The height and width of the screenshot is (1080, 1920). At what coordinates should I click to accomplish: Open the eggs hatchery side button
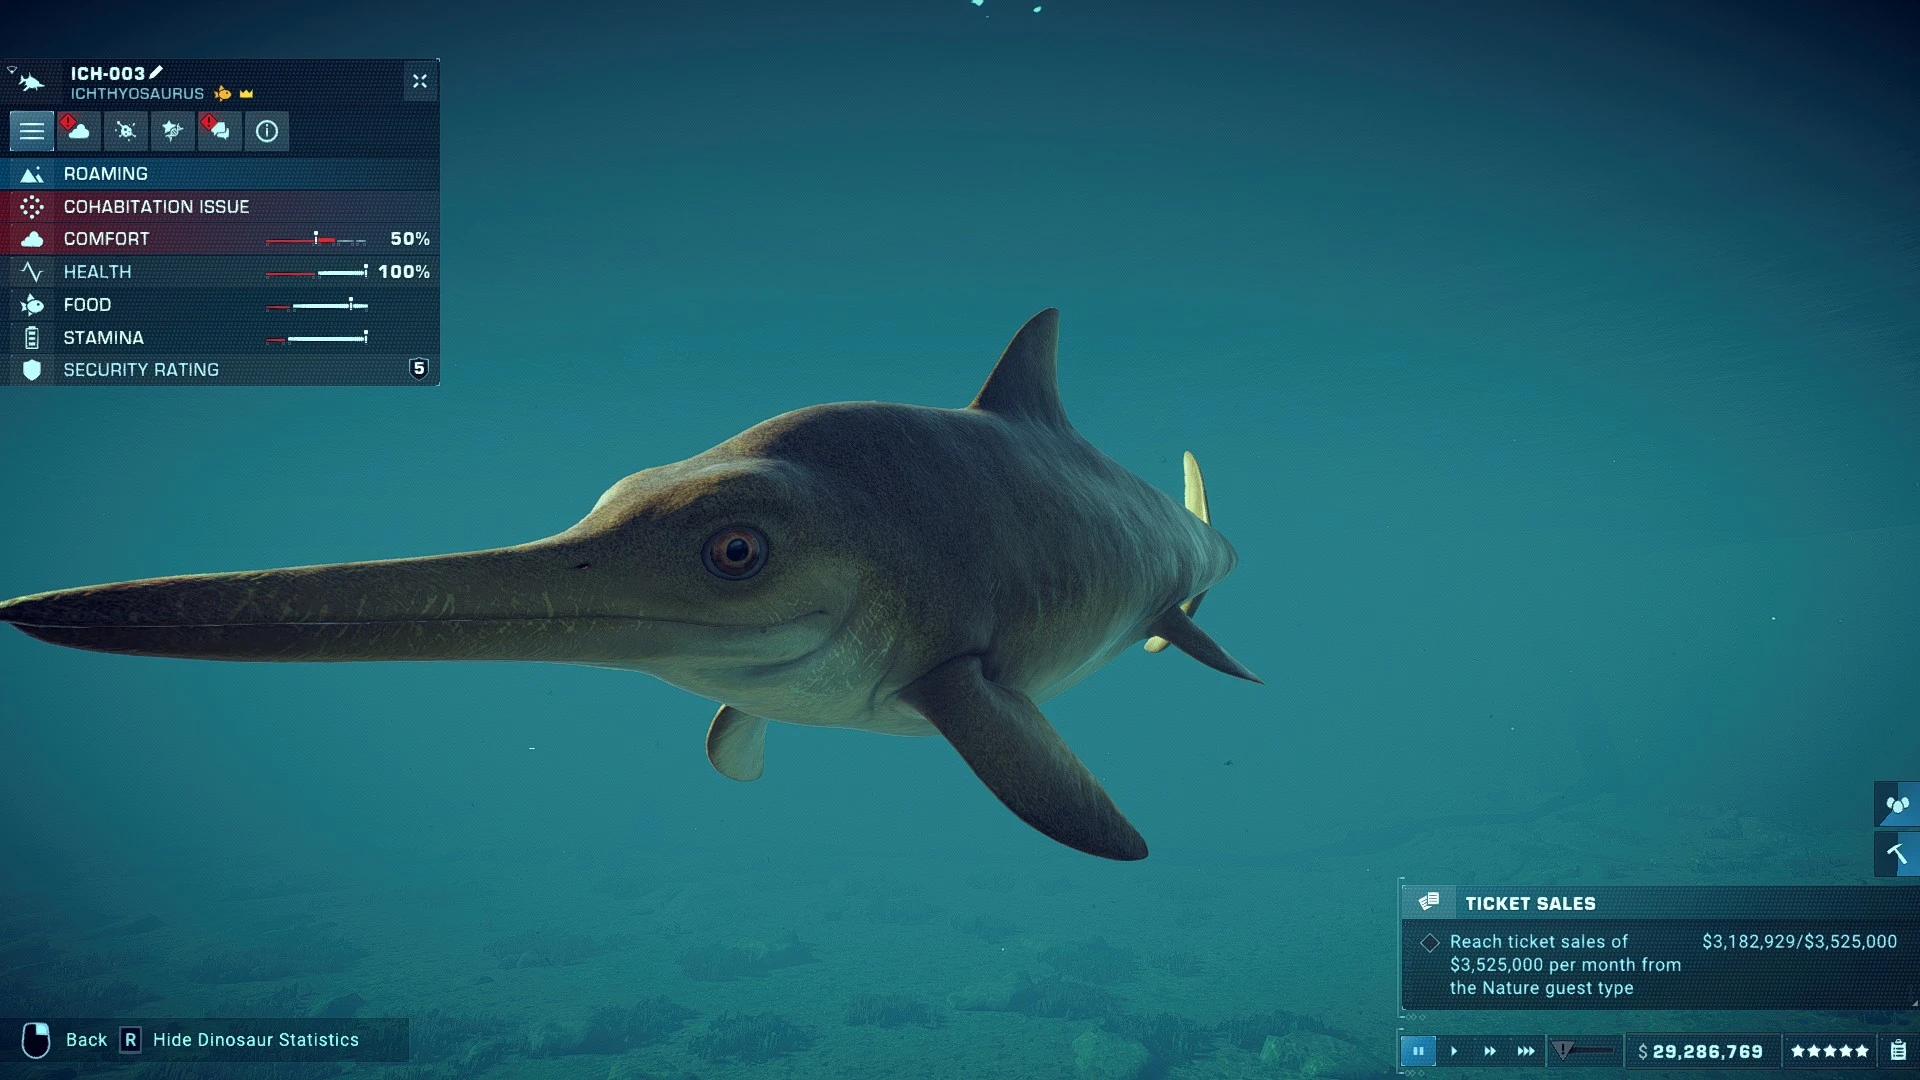[1897, 805]
